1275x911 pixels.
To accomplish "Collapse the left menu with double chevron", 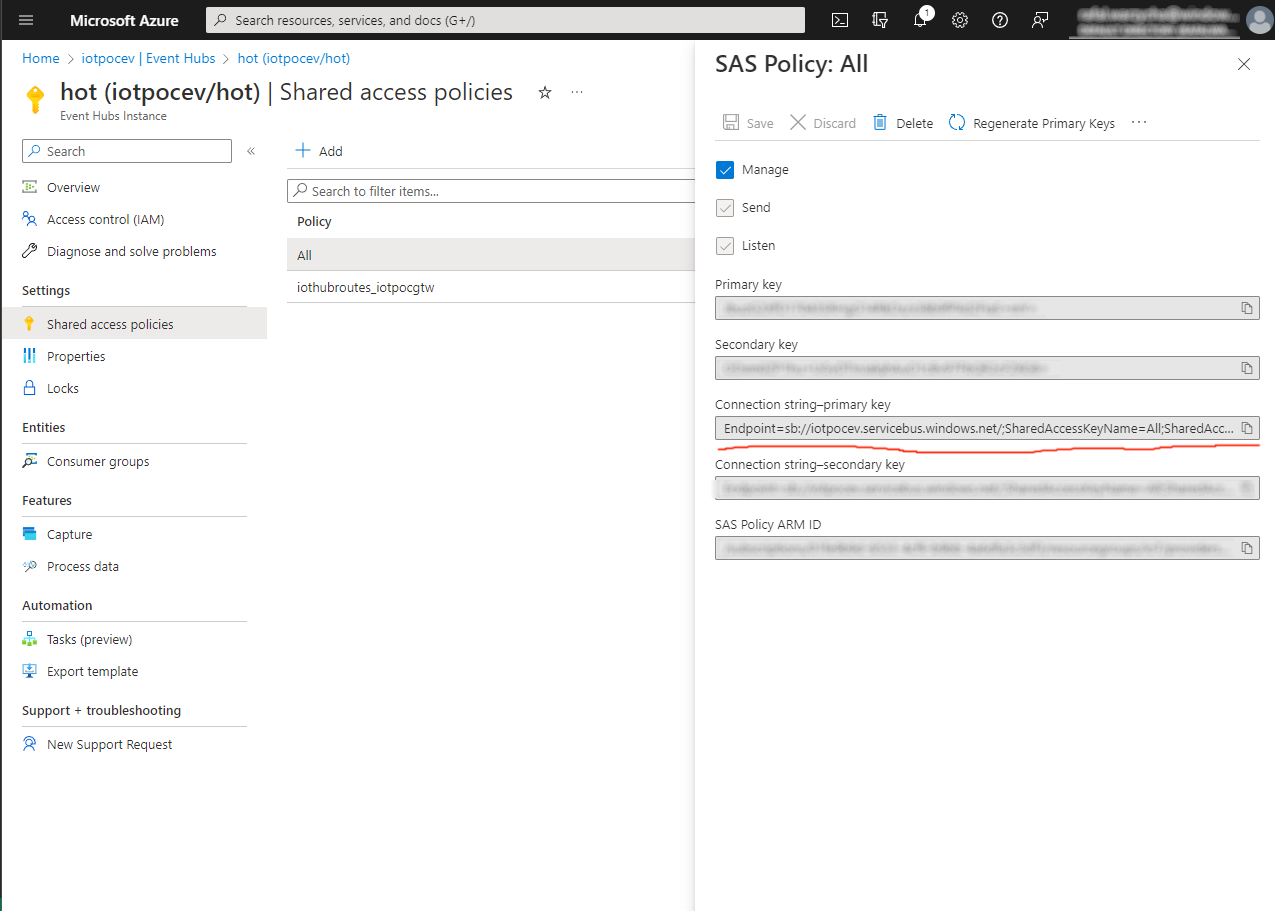I will (251, 151).
